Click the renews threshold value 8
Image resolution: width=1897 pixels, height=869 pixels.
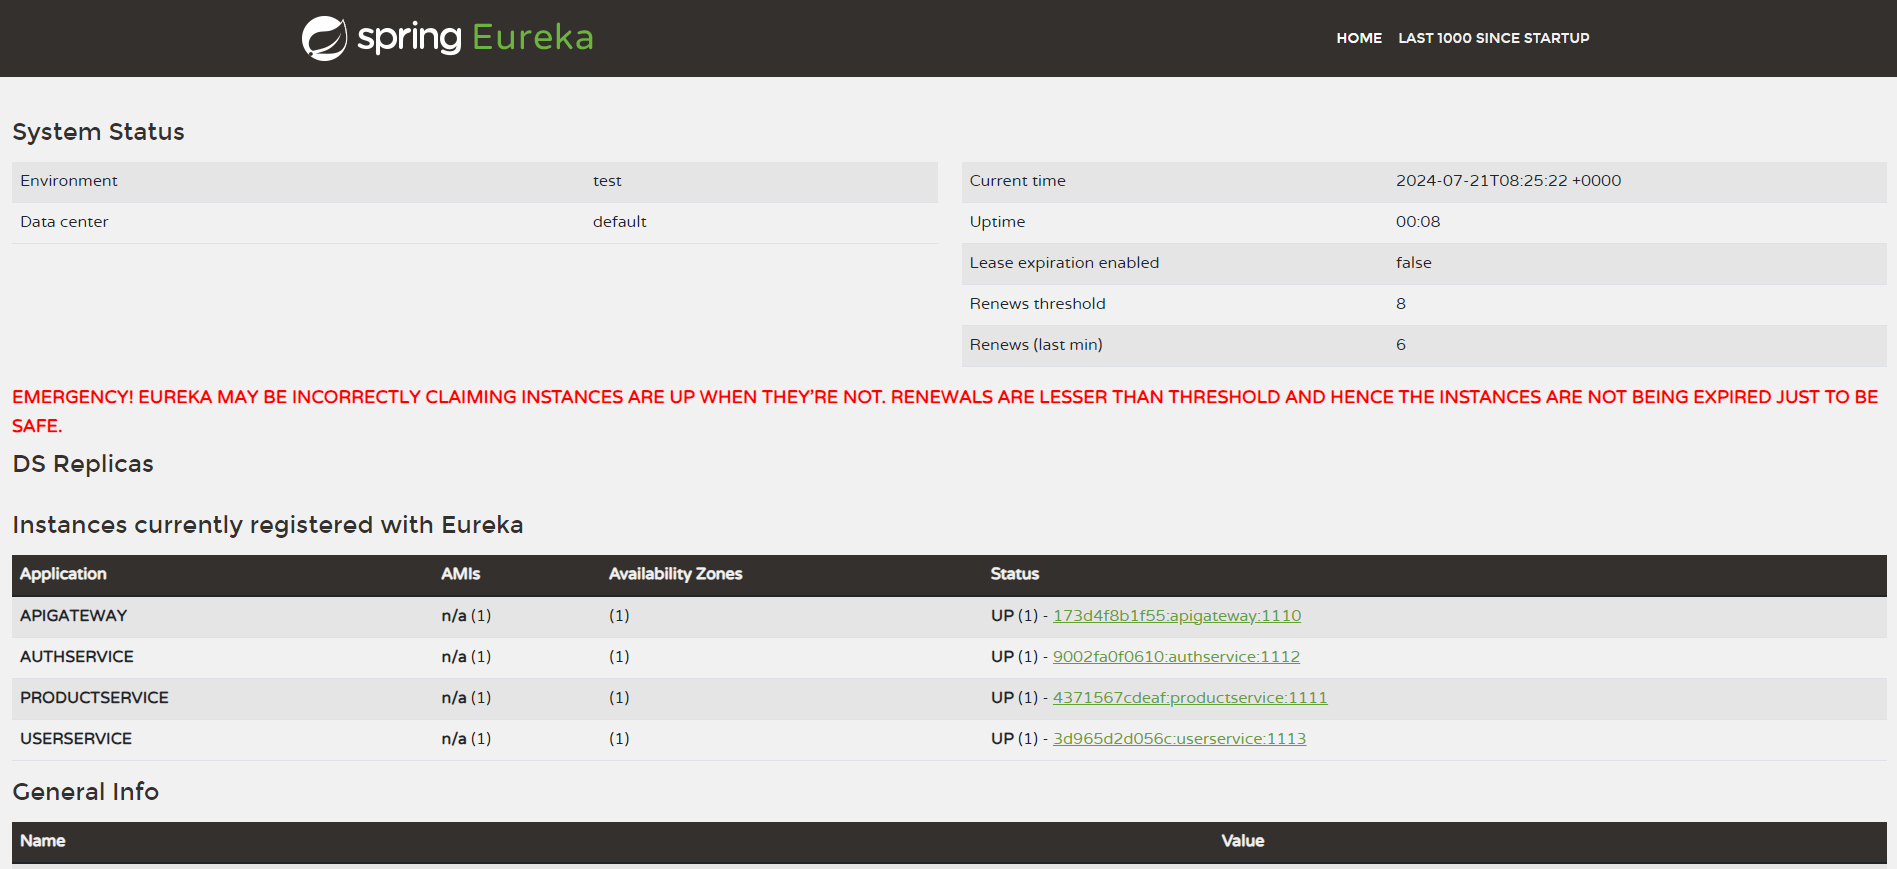(1401, 304)
